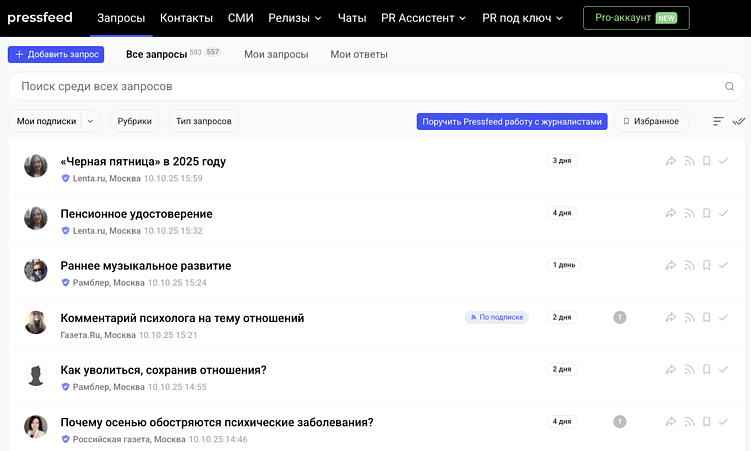The image size is (751, 451).
Task: Expand the Релизы dropdown menu
Action: tap(295, 18)
